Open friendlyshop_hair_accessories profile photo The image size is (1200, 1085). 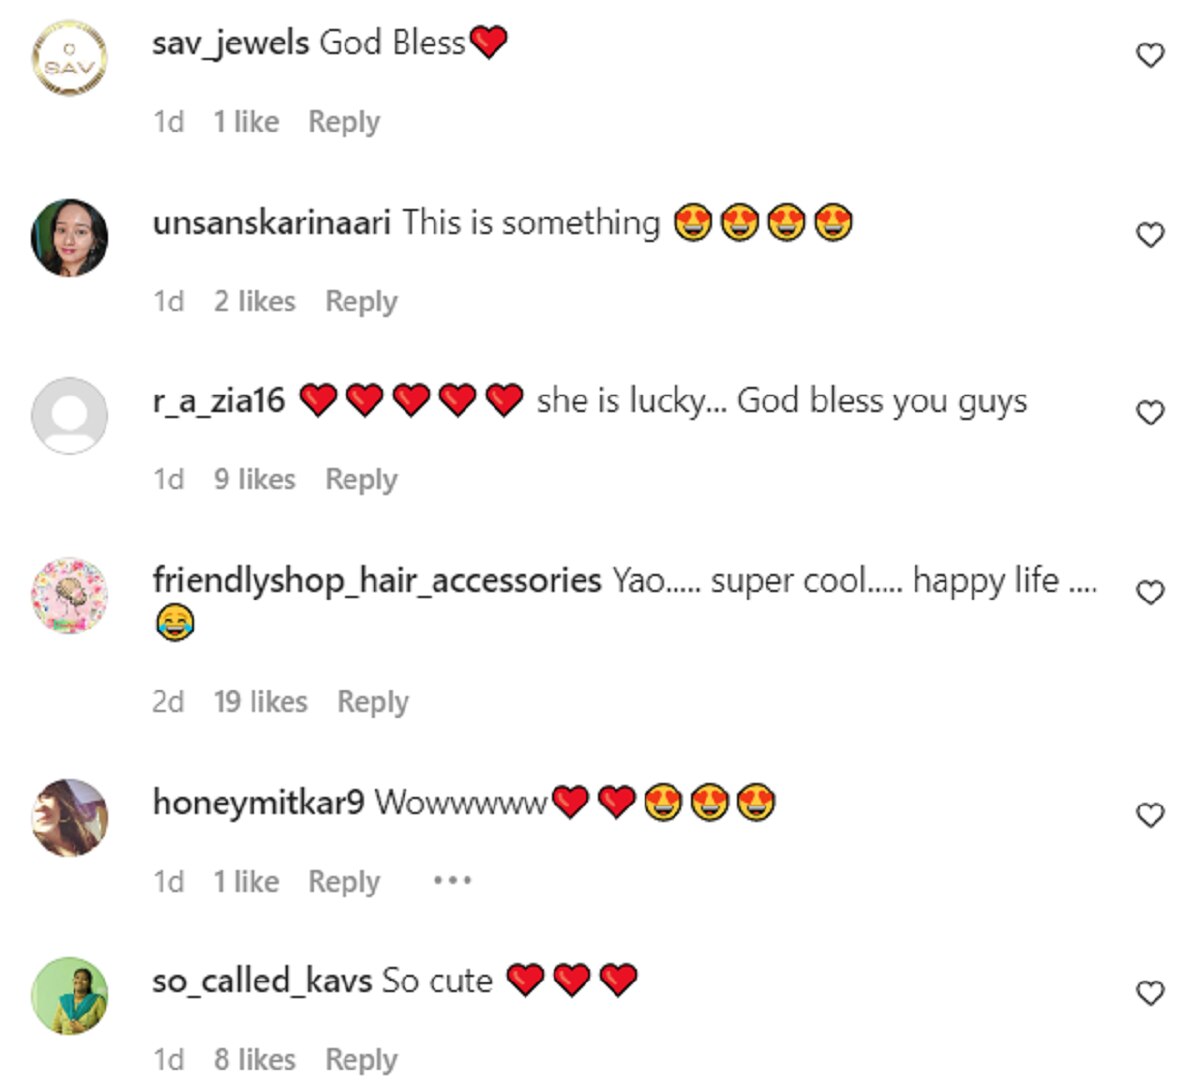point(70,595)
